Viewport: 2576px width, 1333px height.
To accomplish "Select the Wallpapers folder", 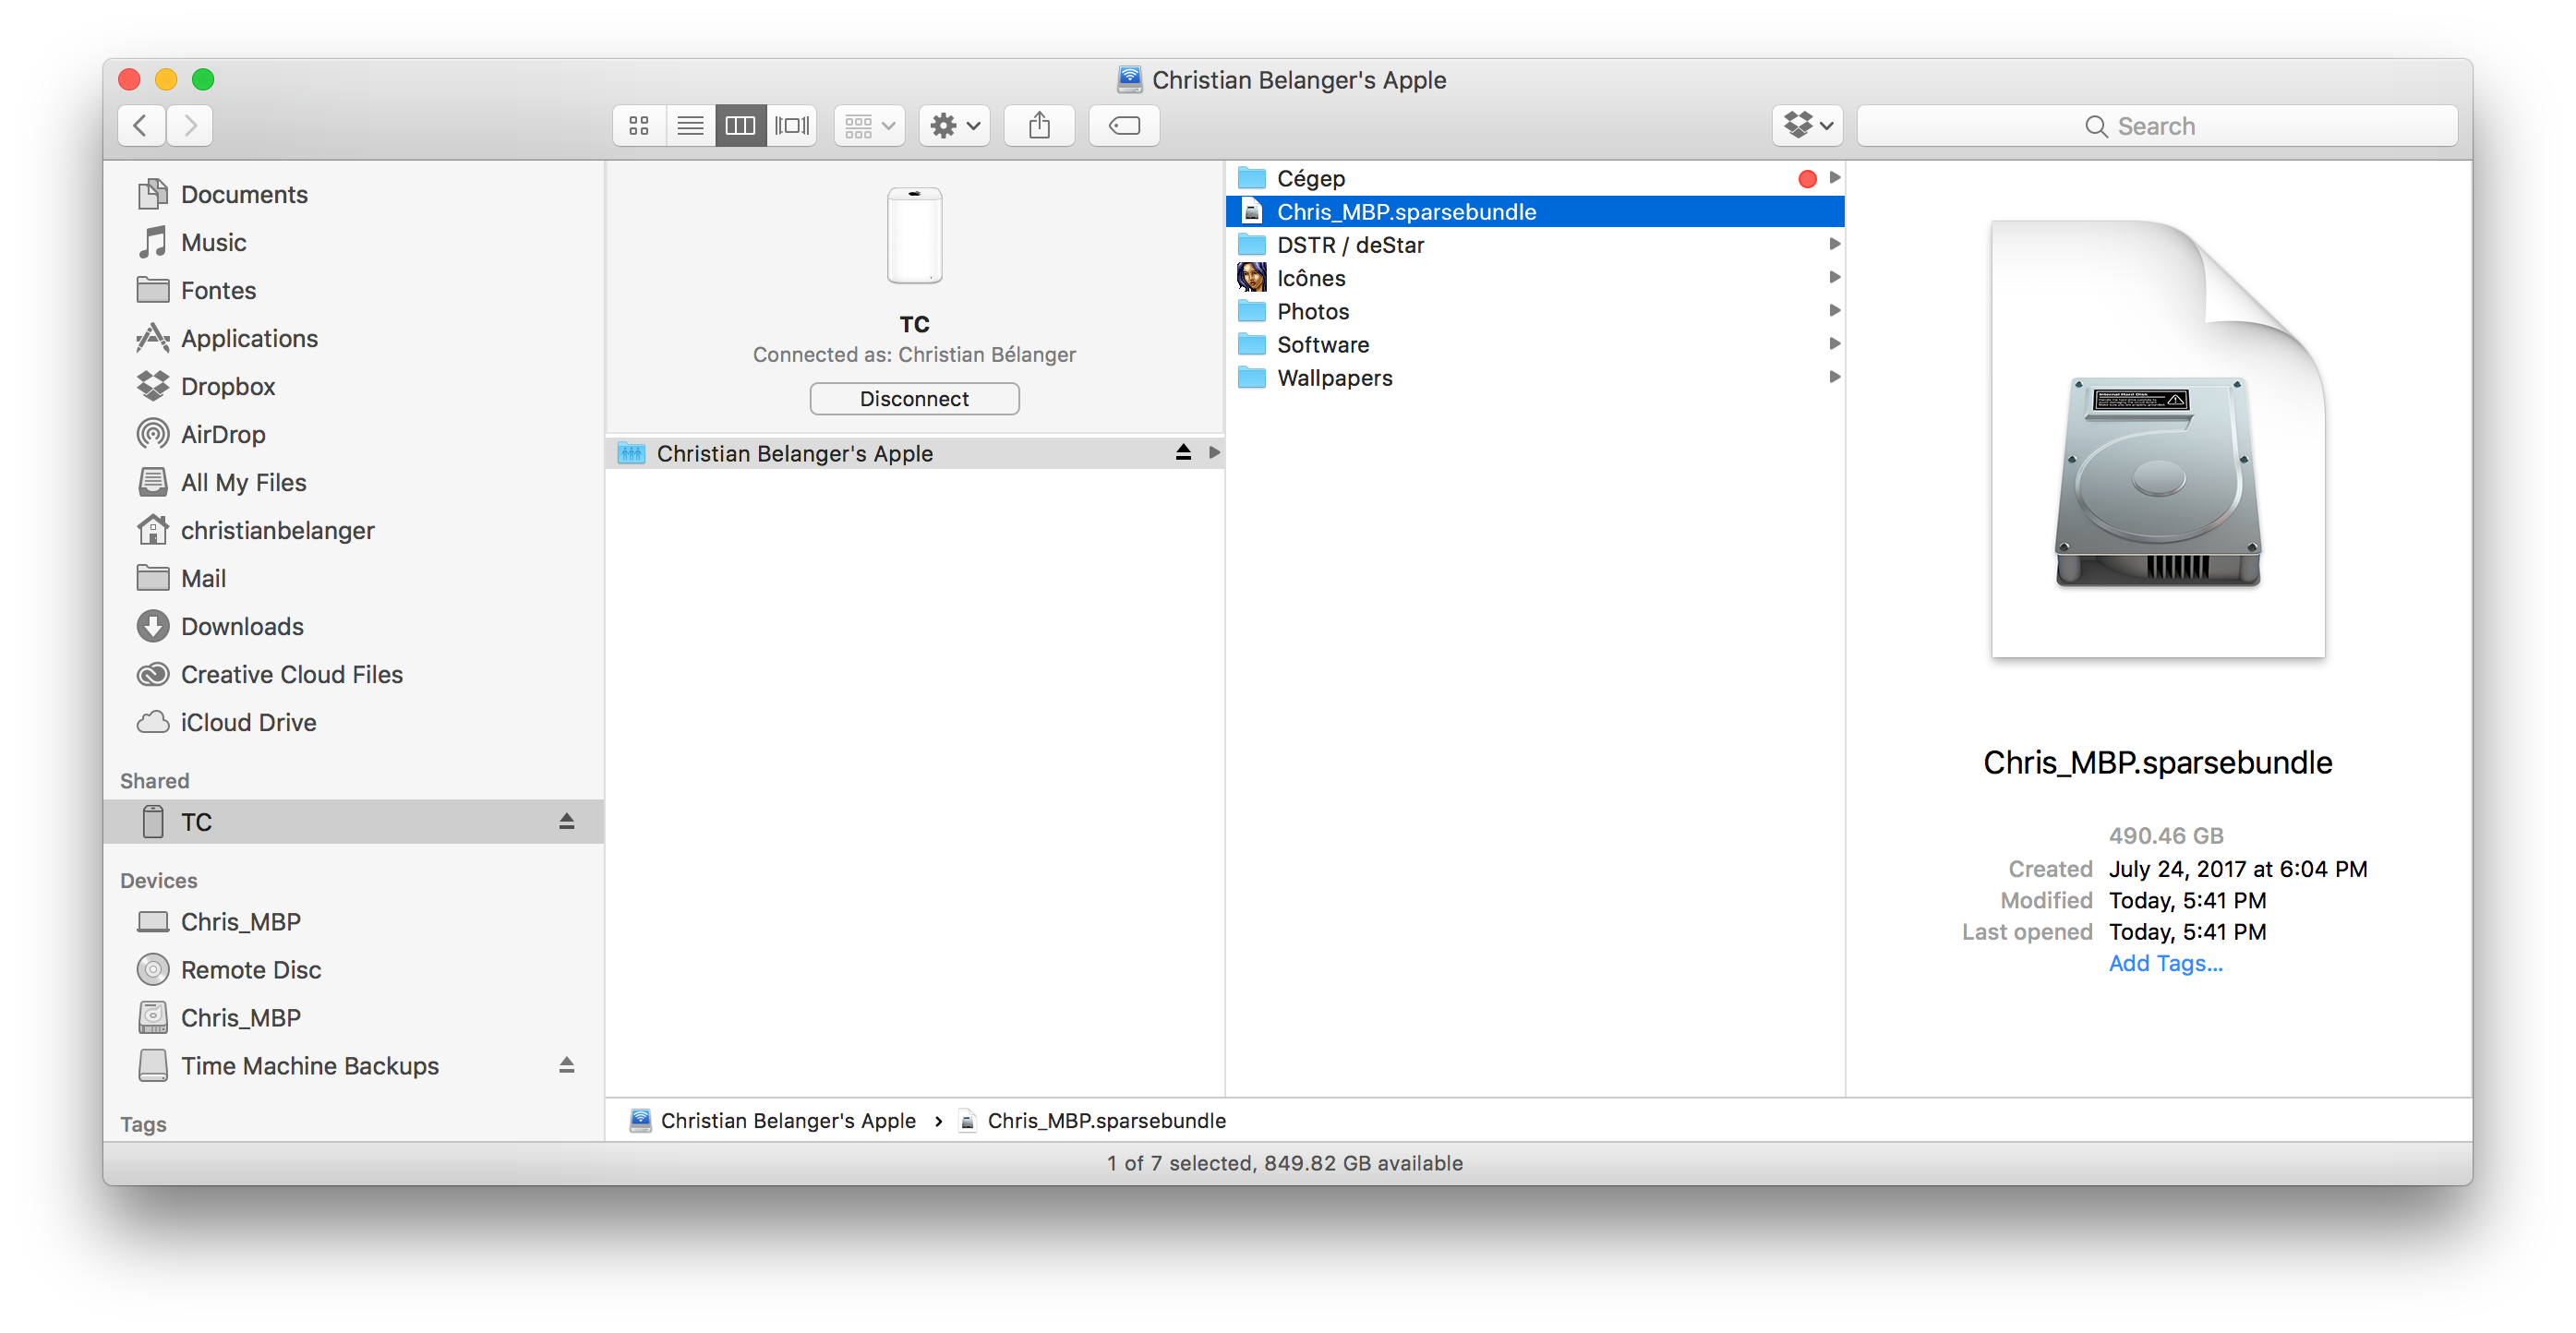I will pos(1334,378).
